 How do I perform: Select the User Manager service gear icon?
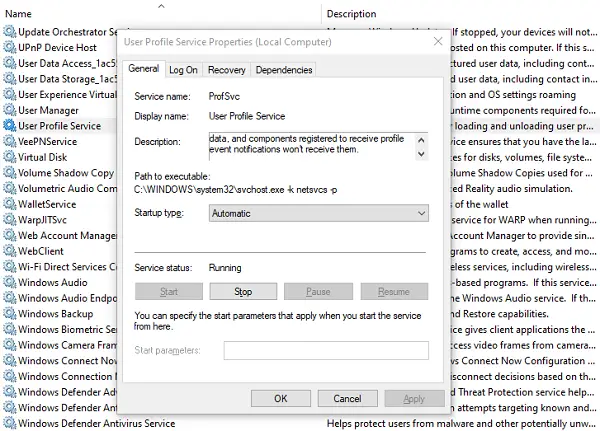(x=10, y=110)
